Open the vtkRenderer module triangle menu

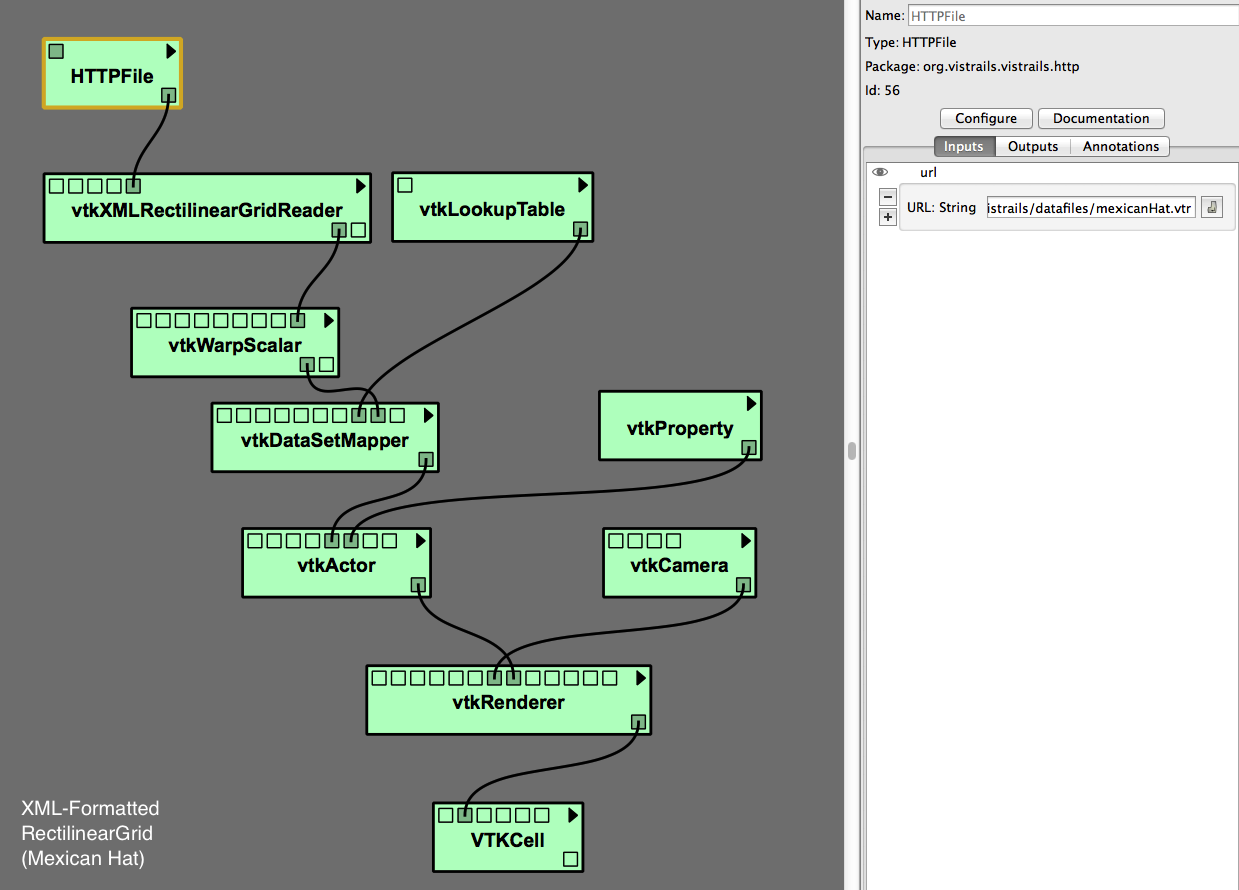pyautogui.click(x=640, y=678)
